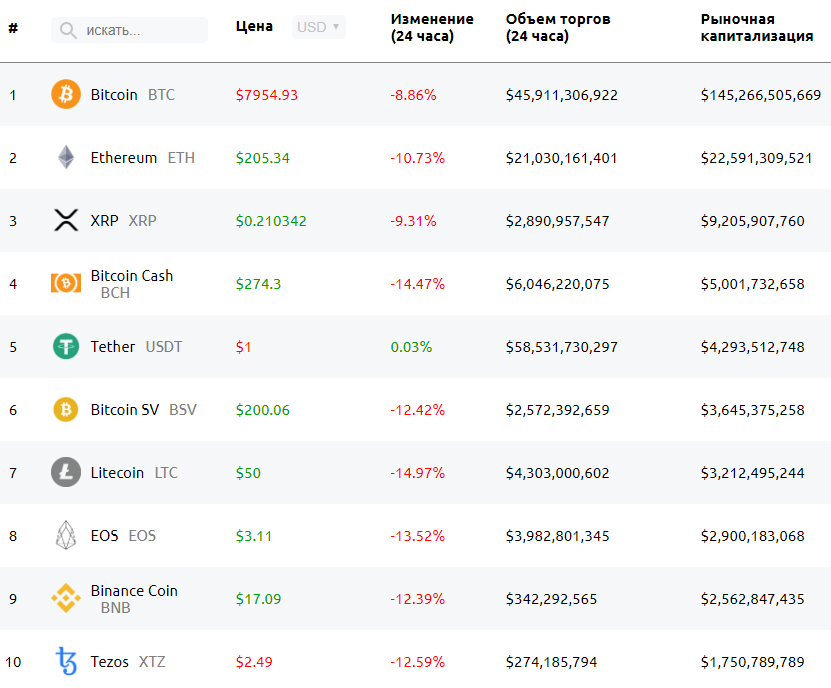Click the Binance Coin diamond logo
This screenshot has width=831, height=688.
pos(65,598)
